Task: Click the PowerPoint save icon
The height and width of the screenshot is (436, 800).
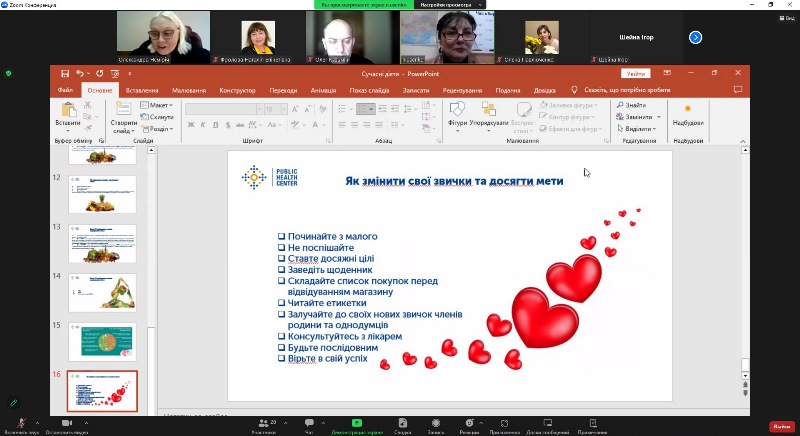Action: click(65, 73)
